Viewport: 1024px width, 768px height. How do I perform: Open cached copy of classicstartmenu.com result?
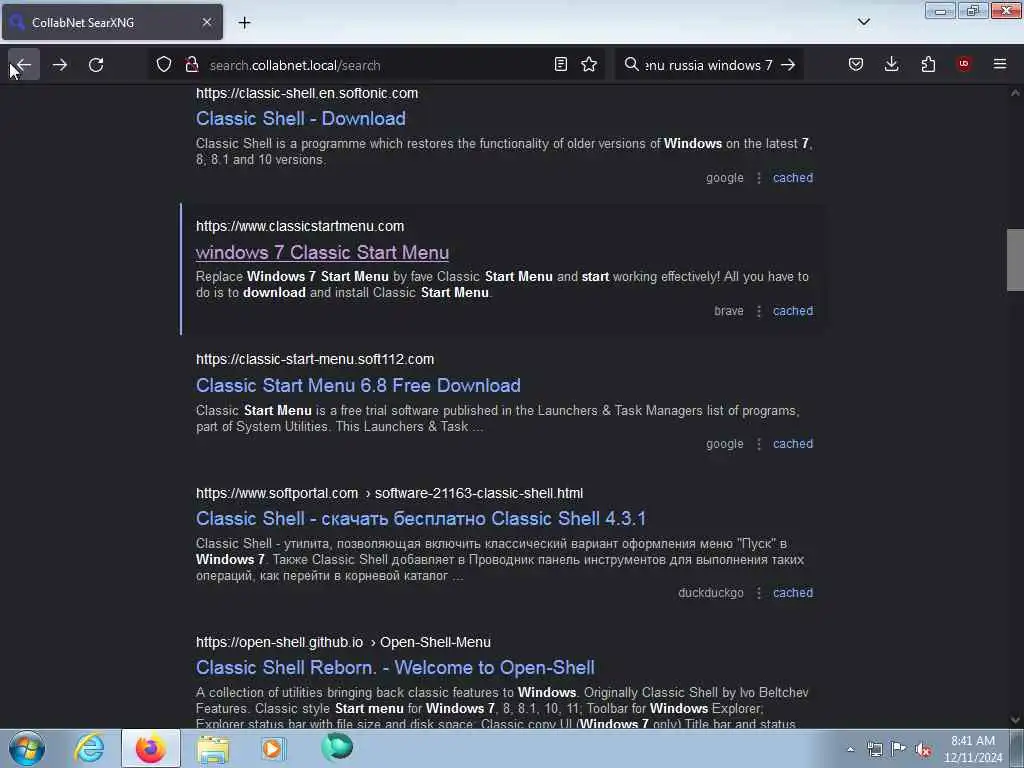coord(793,311)
